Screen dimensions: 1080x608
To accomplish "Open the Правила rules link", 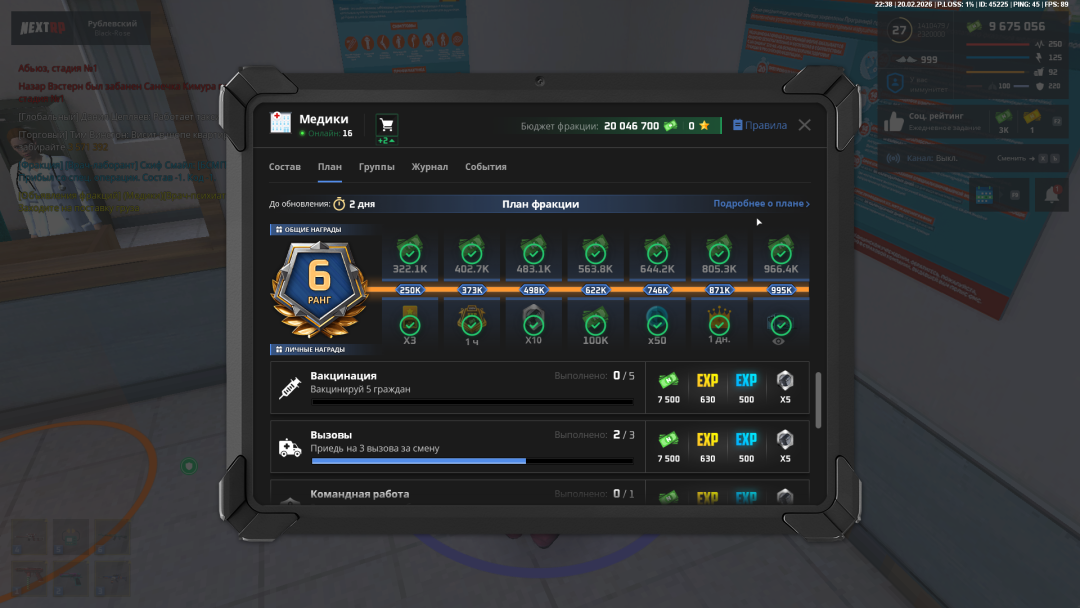I will coord(760,126).
